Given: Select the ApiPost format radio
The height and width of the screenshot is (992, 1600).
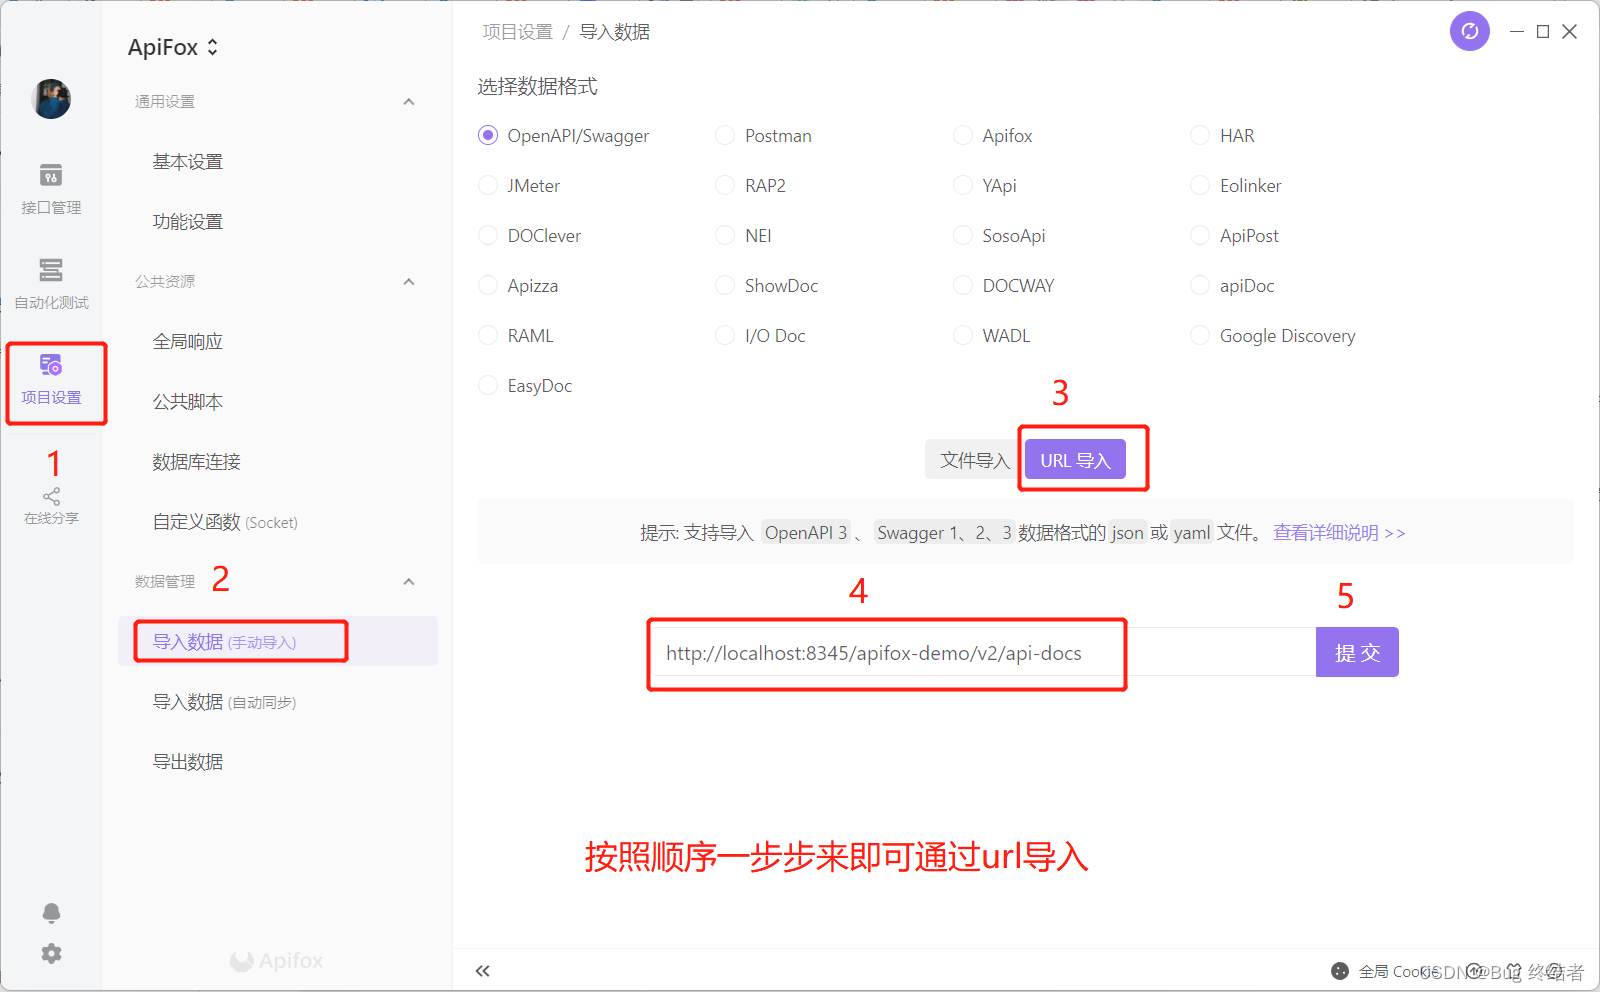Looking at the screenshot, I should (x=1200, y=235).
